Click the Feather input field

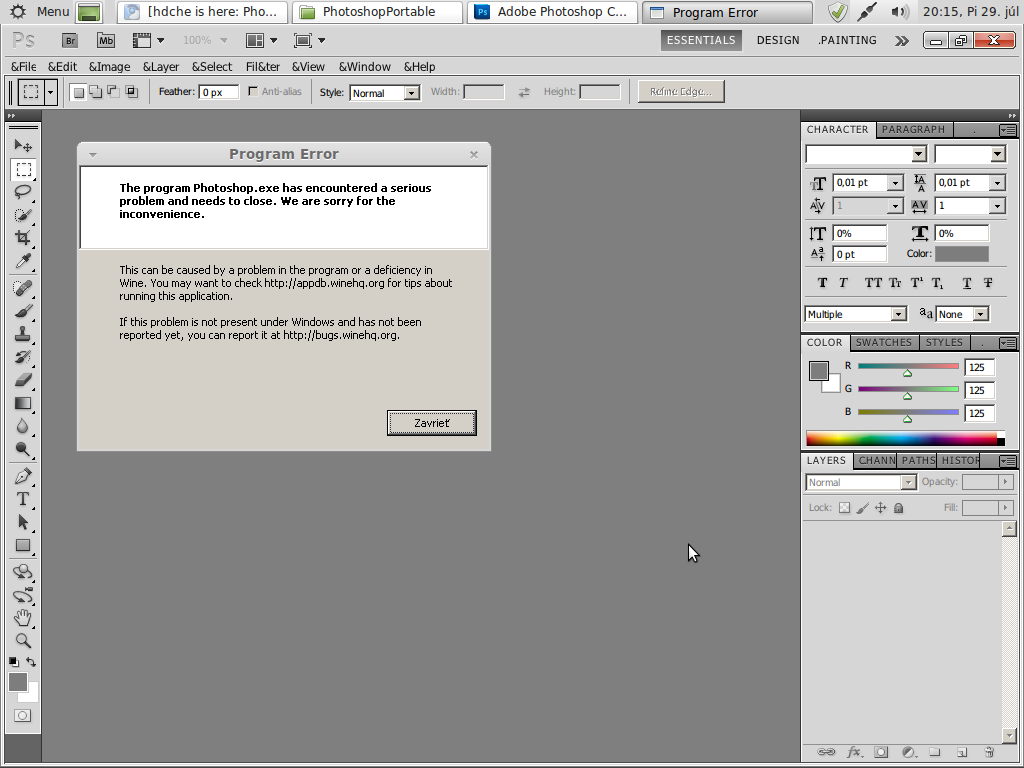click(219, 92)
